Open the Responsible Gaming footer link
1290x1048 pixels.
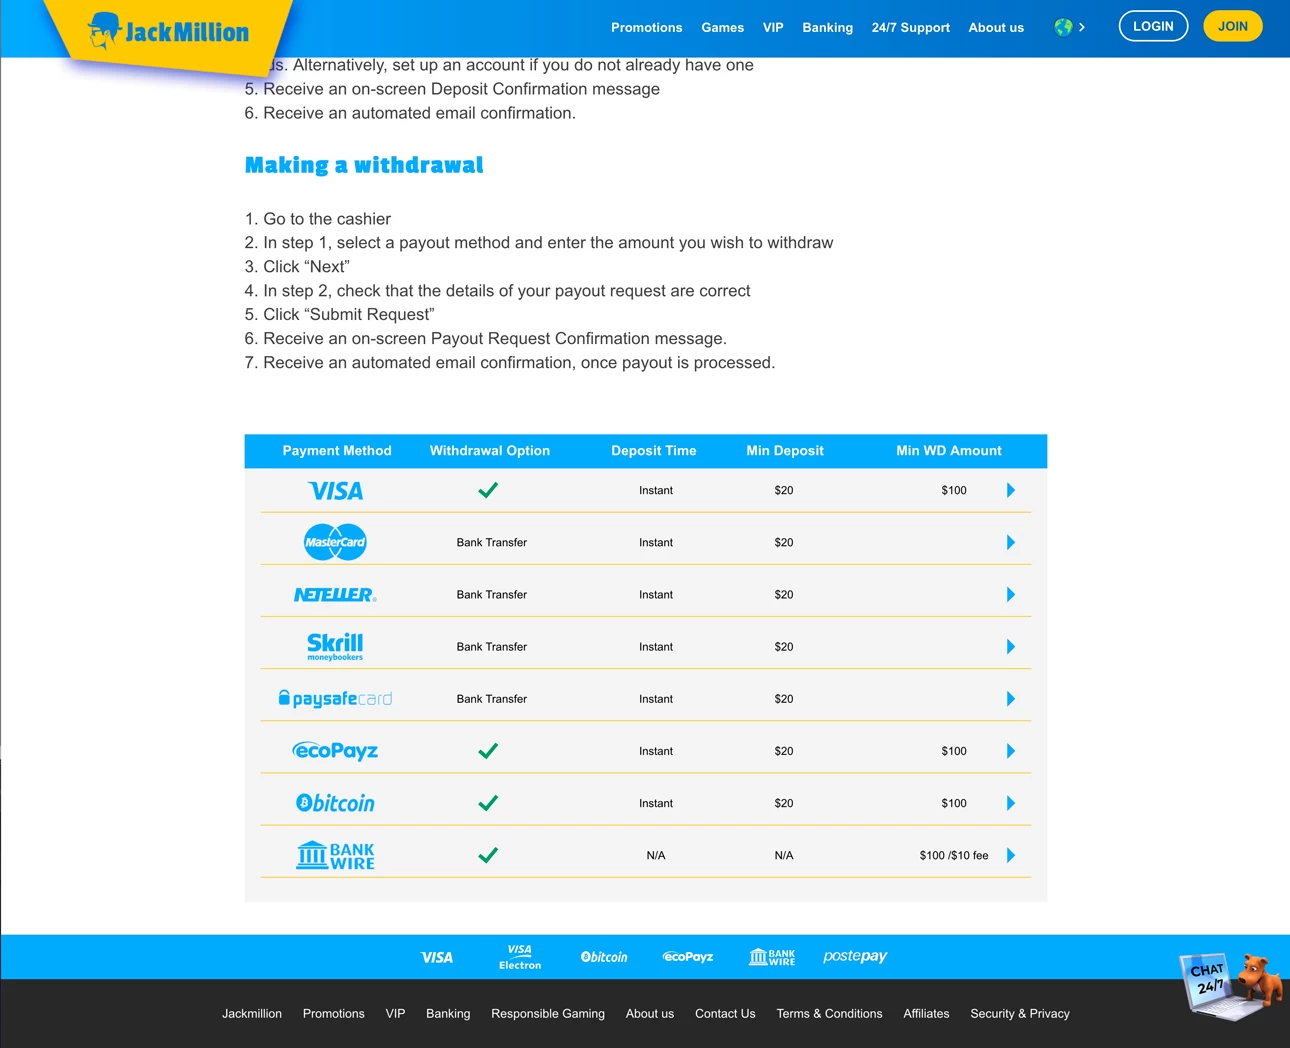(548, 1014)
